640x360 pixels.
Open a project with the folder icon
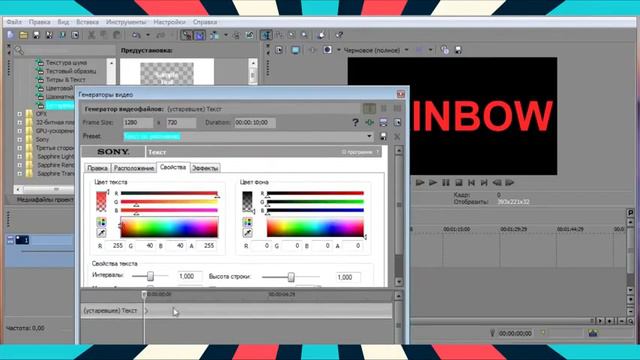[x=24, y=35]
